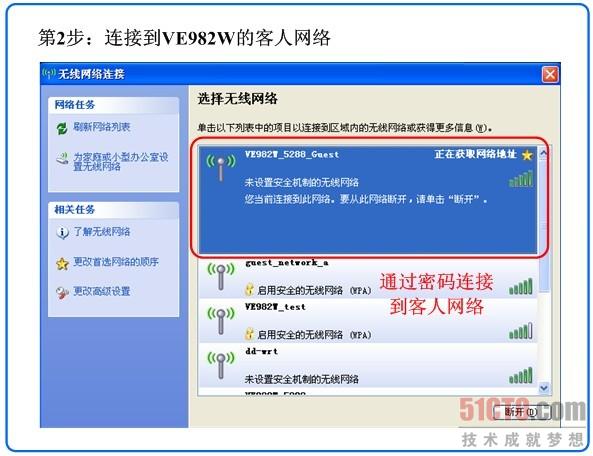Click the padlock icon under VE982W_test
This screenshot has width=593, height=456.
249,334
